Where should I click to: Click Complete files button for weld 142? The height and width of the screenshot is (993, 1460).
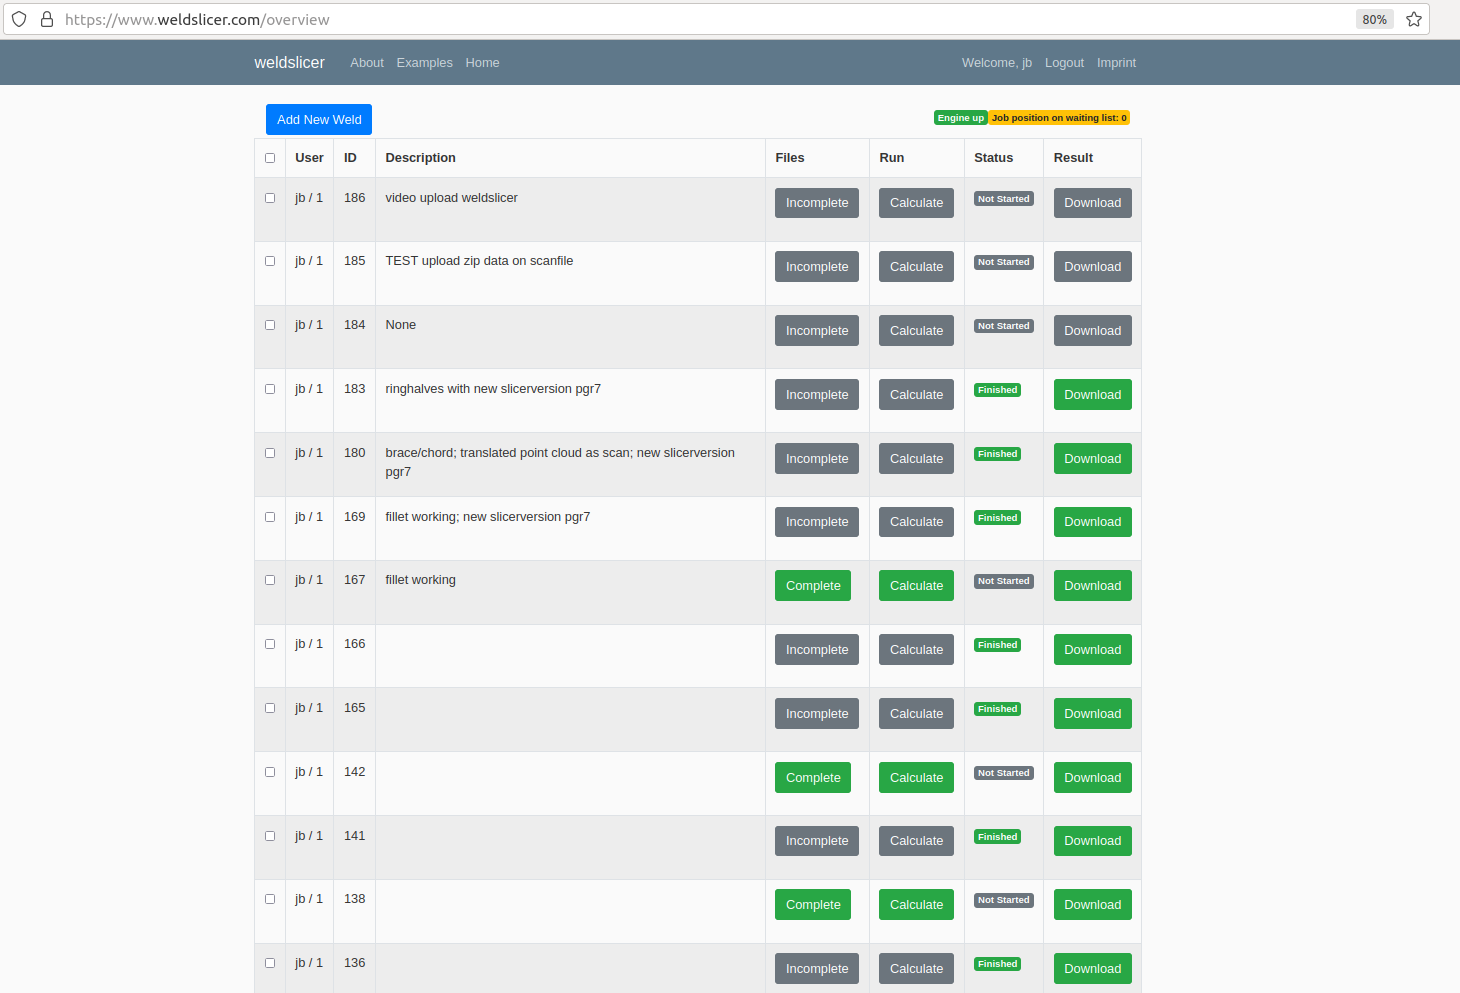click(x=813, y=778)
